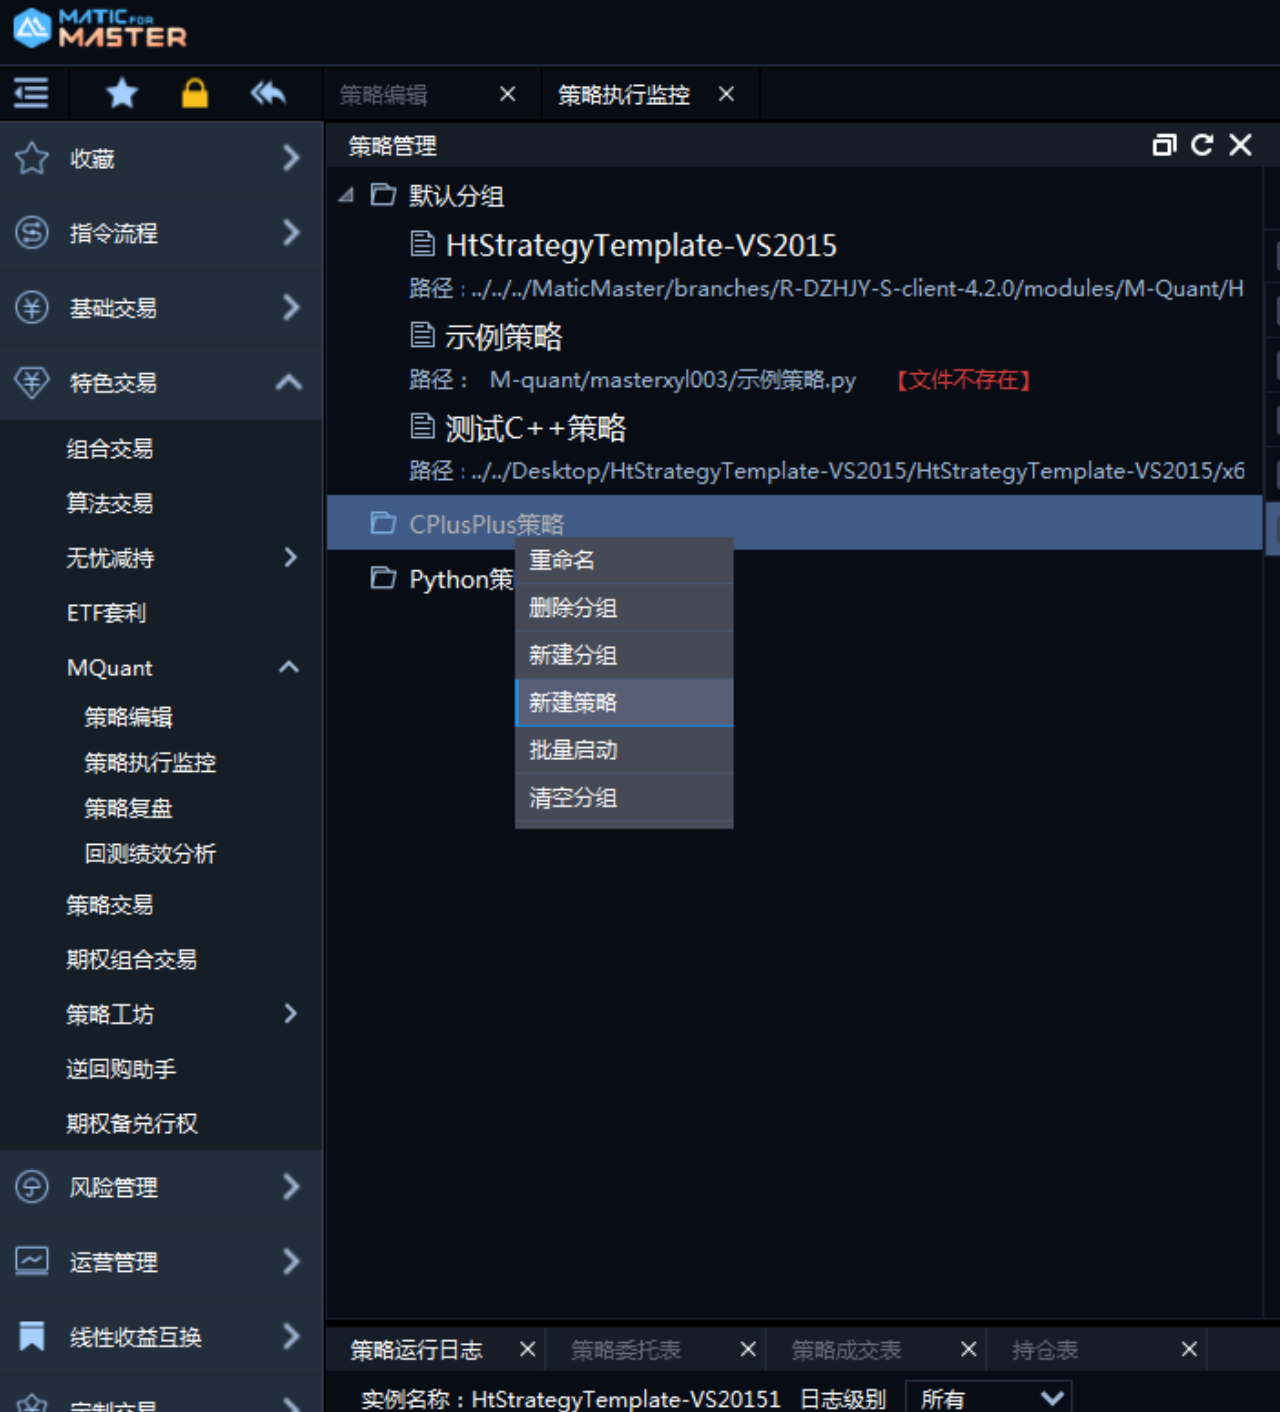Viewport: 1280px width, 1412px height.
Task: Click the hamburger menu icon in sidebar toolbar
Action: tap(31, 94)
